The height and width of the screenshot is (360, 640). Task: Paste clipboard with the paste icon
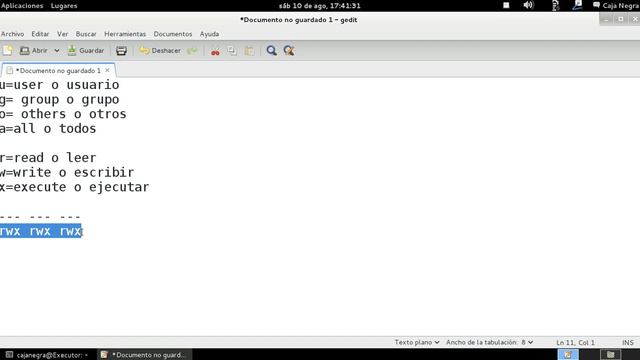(x=249, y=51)
